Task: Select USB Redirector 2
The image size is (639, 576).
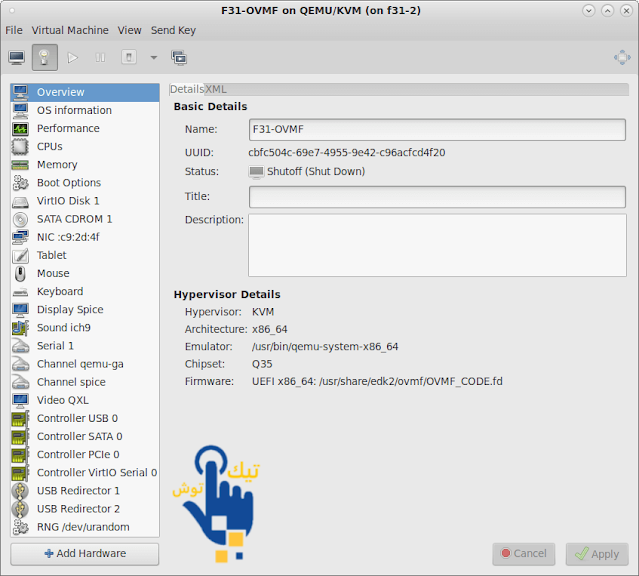Action: coord(85,509)
